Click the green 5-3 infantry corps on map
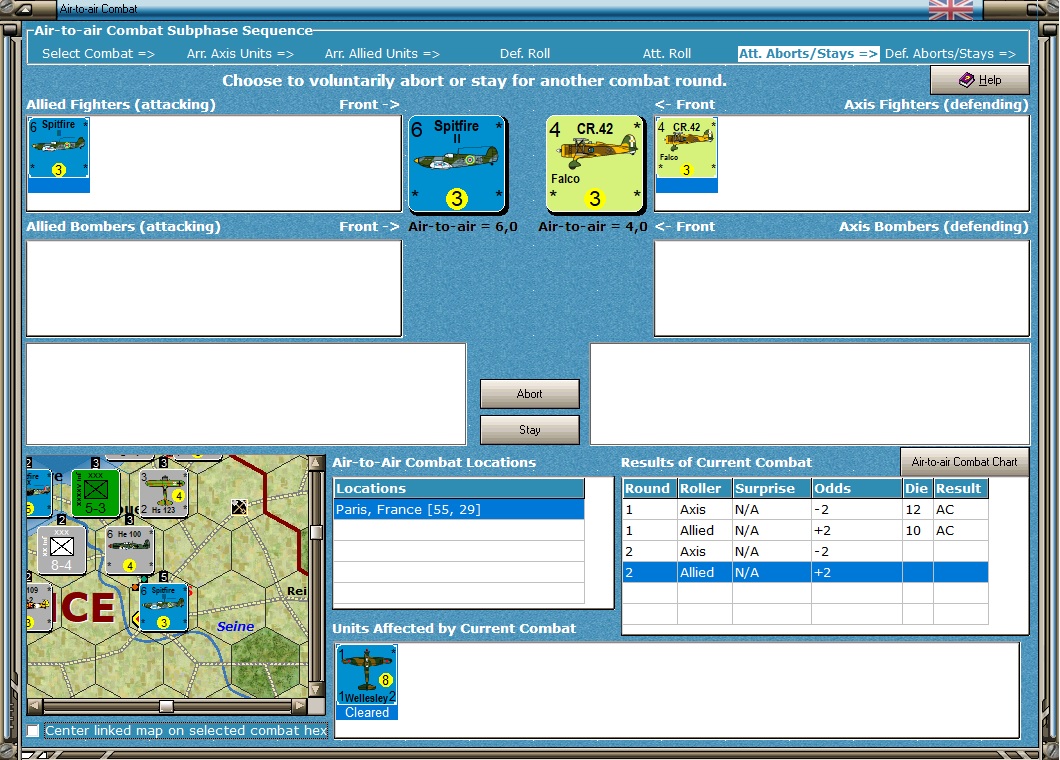Screen dimensions: 1060x760 (x=95, y=493)
